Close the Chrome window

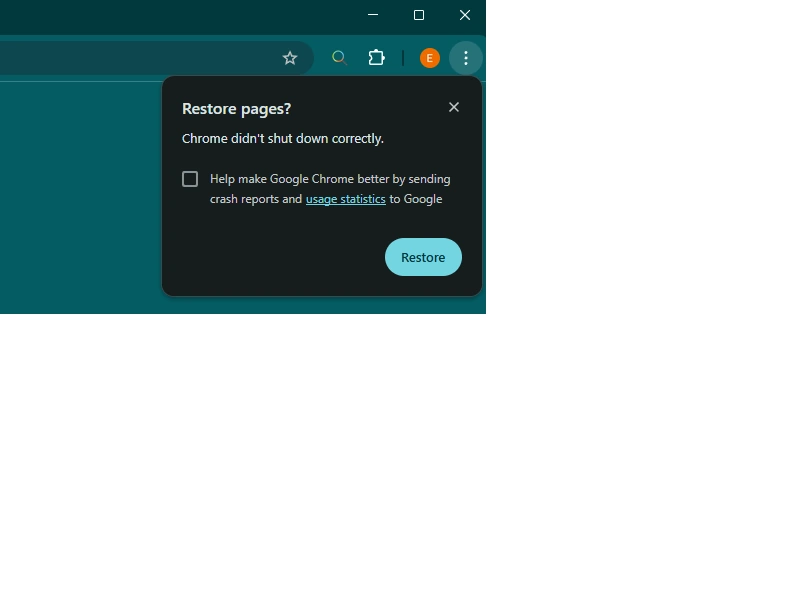[x=465, y=15]
